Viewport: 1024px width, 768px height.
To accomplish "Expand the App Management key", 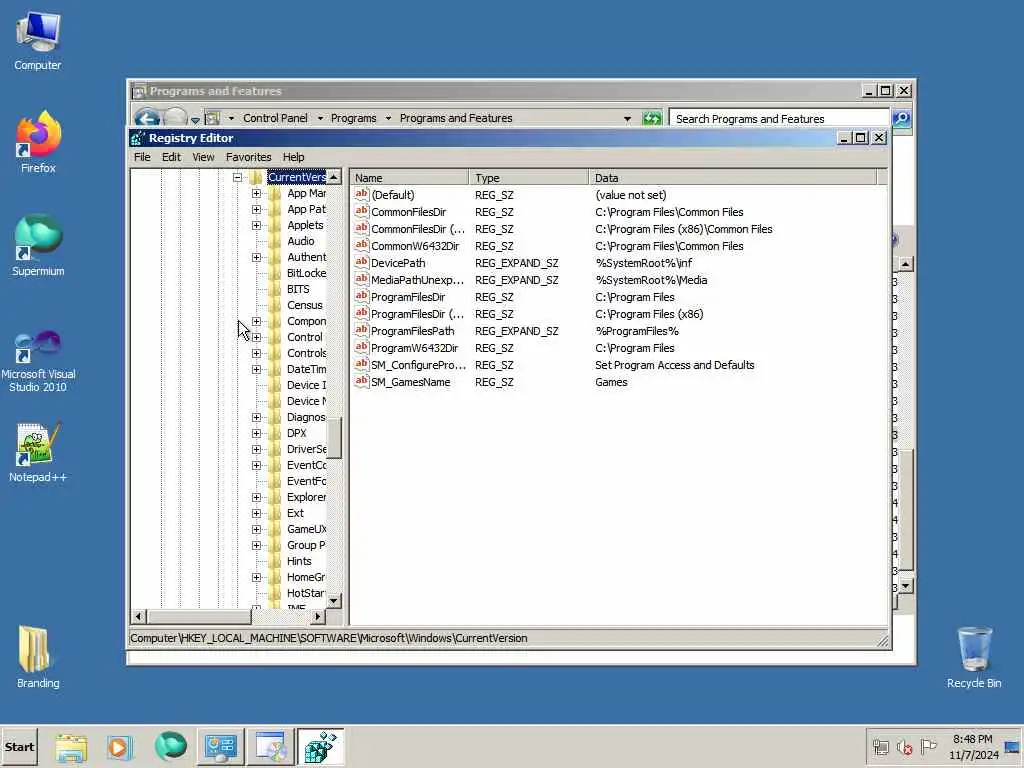I will click(x=256, y=193).
